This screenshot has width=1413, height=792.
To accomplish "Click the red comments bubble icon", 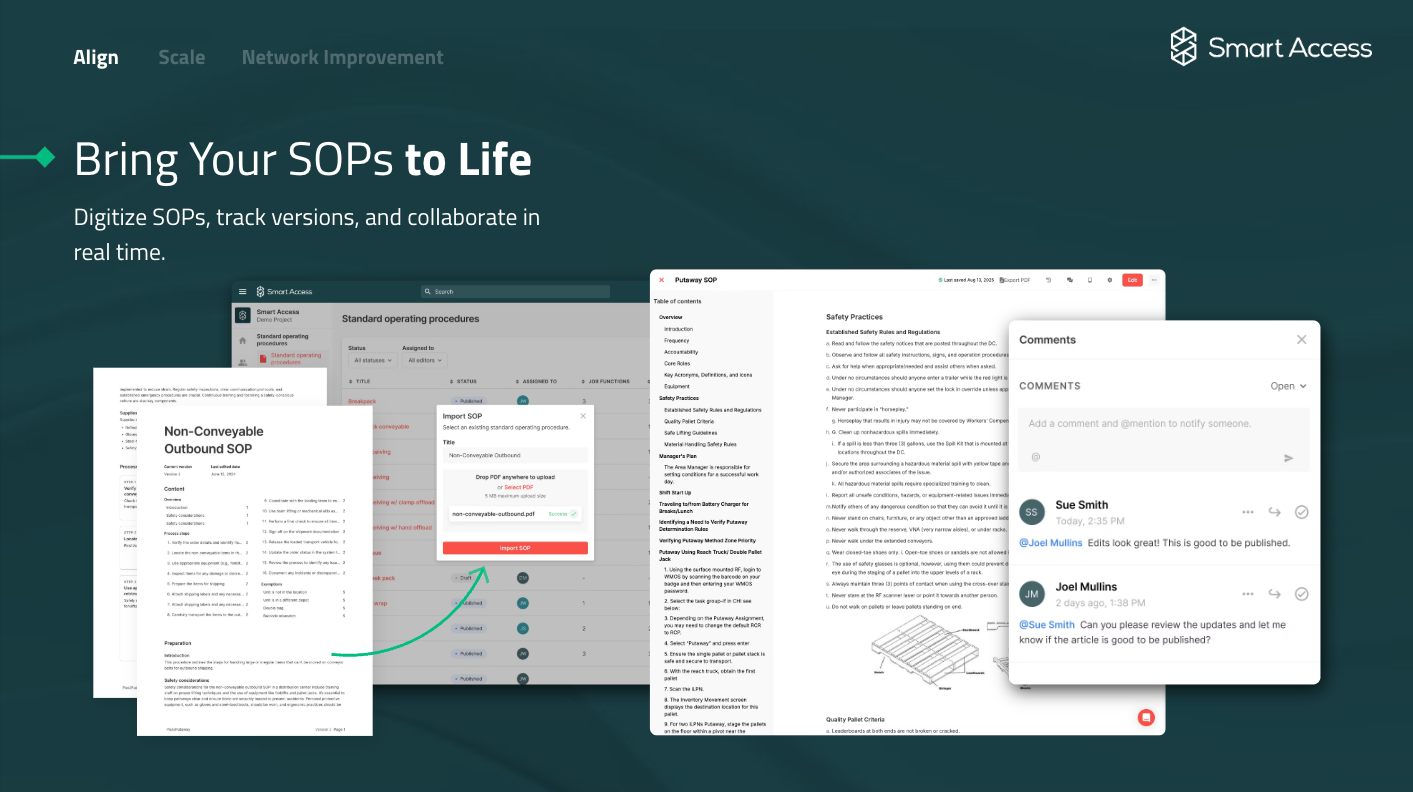I will tap(1146, 717).
